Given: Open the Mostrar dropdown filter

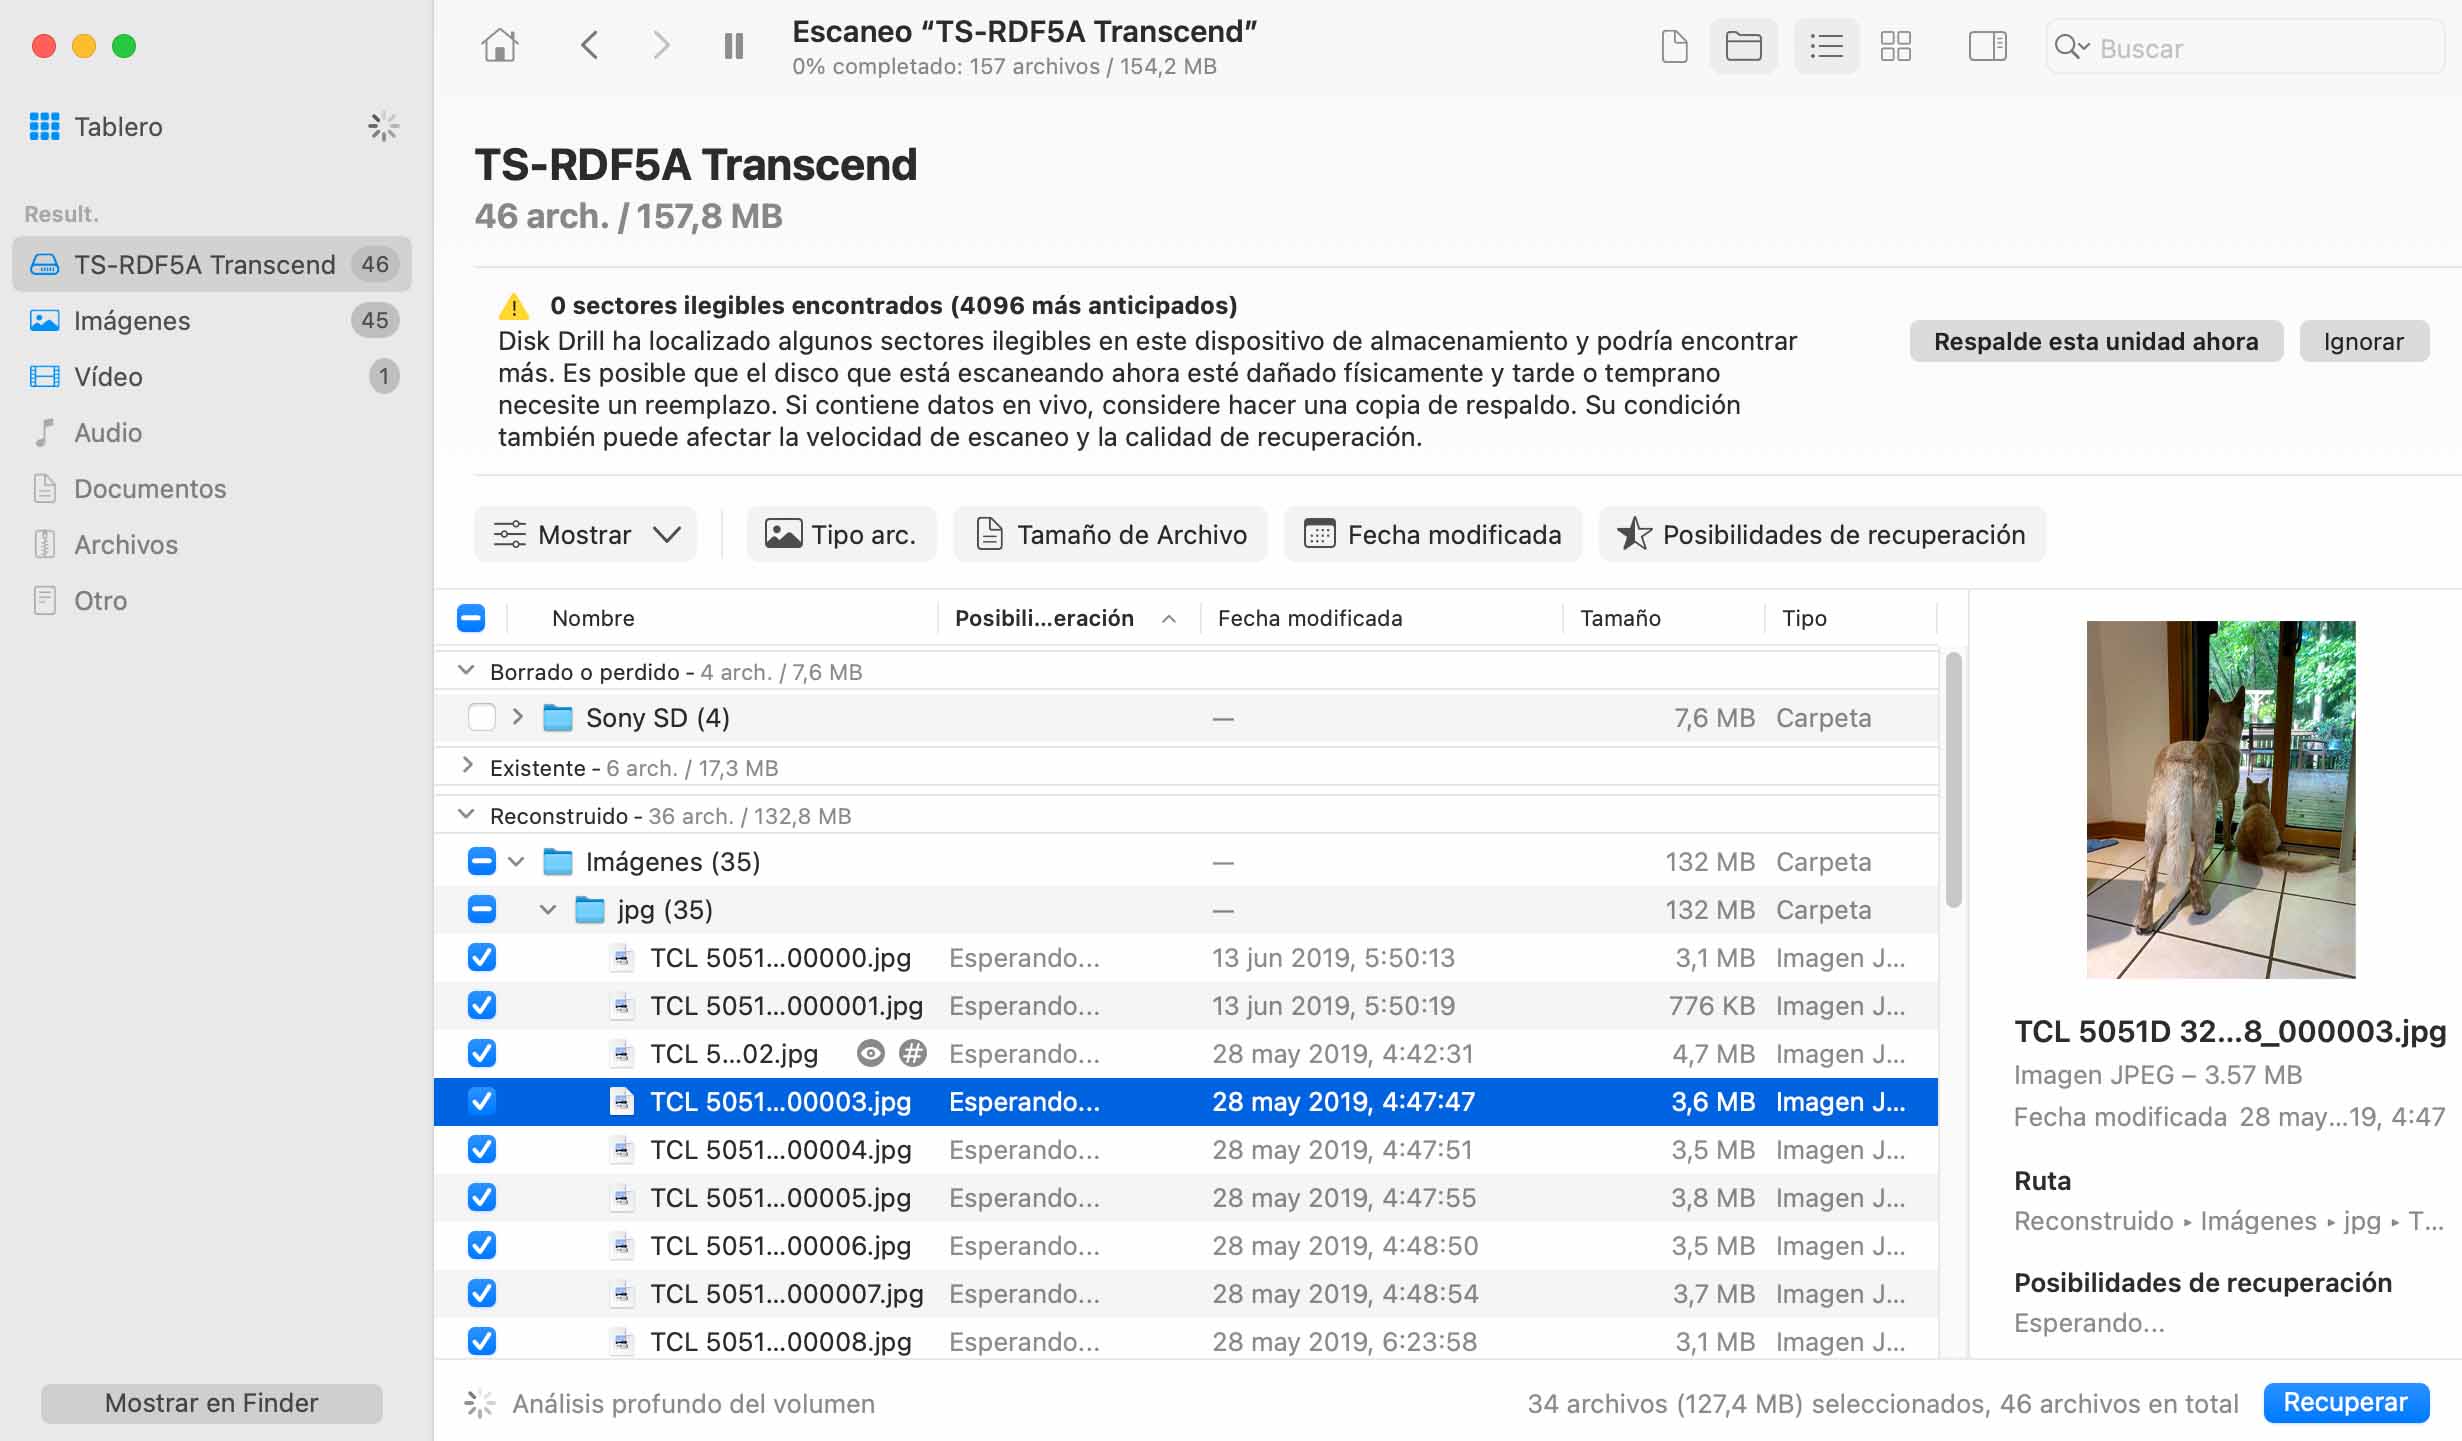Looking at the screenshot, I should tap(586, 534).
